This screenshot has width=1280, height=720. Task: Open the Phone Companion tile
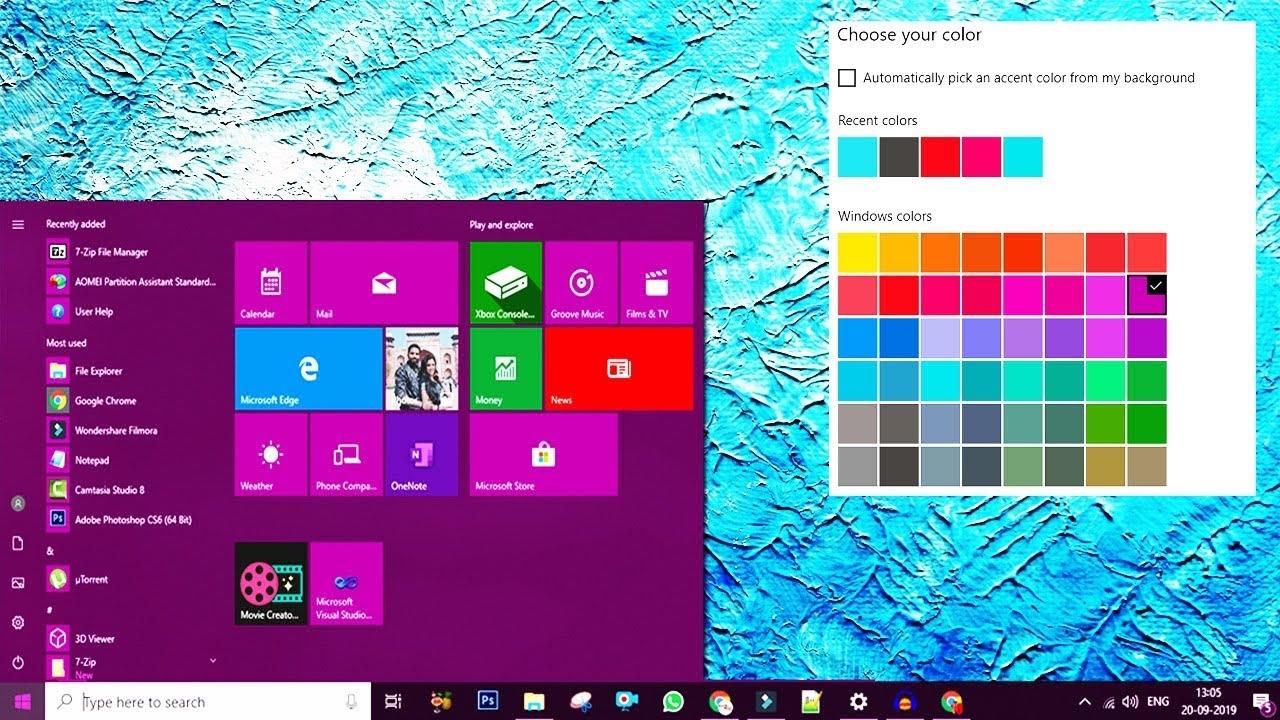346,455
